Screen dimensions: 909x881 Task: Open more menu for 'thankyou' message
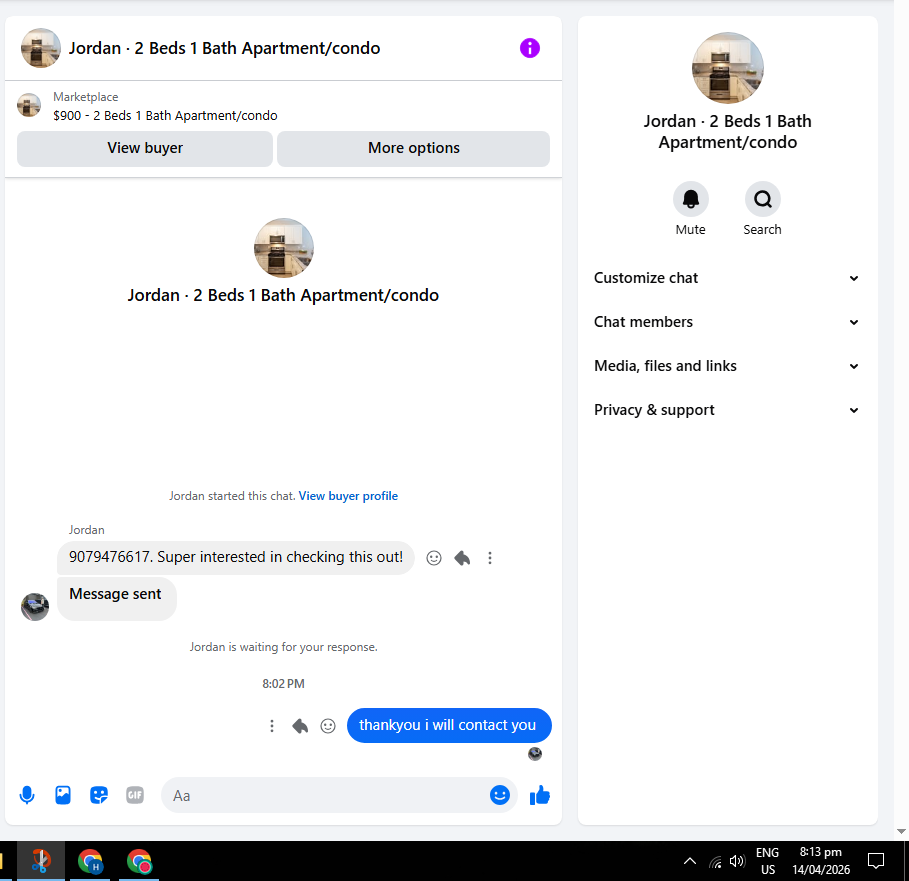pyautogui.click(x=272, y=726)
